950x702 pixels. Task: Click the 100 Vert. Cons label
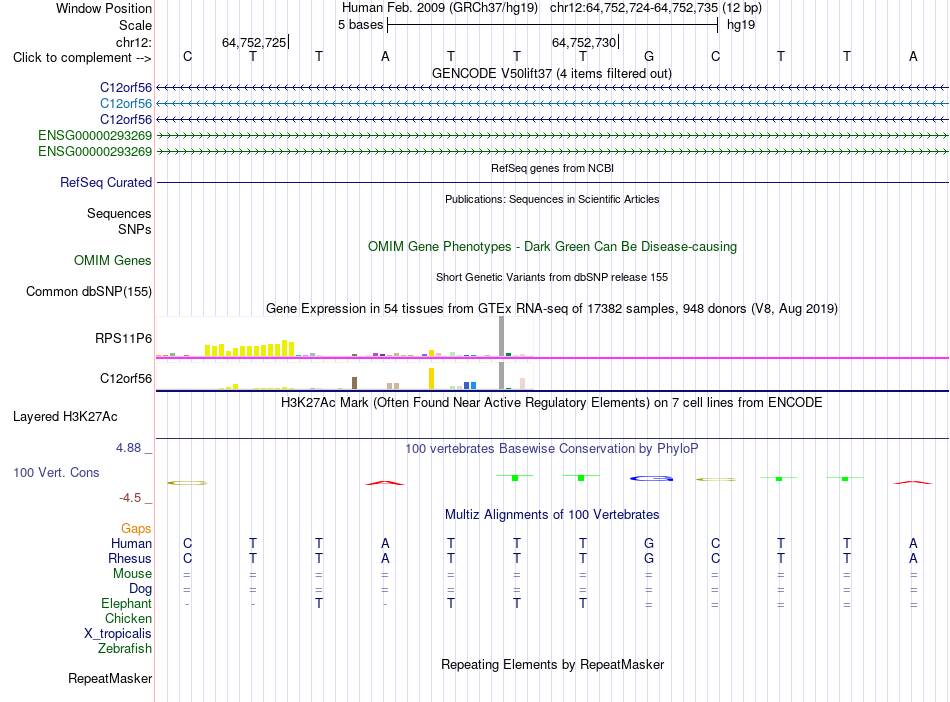[56, 472]
